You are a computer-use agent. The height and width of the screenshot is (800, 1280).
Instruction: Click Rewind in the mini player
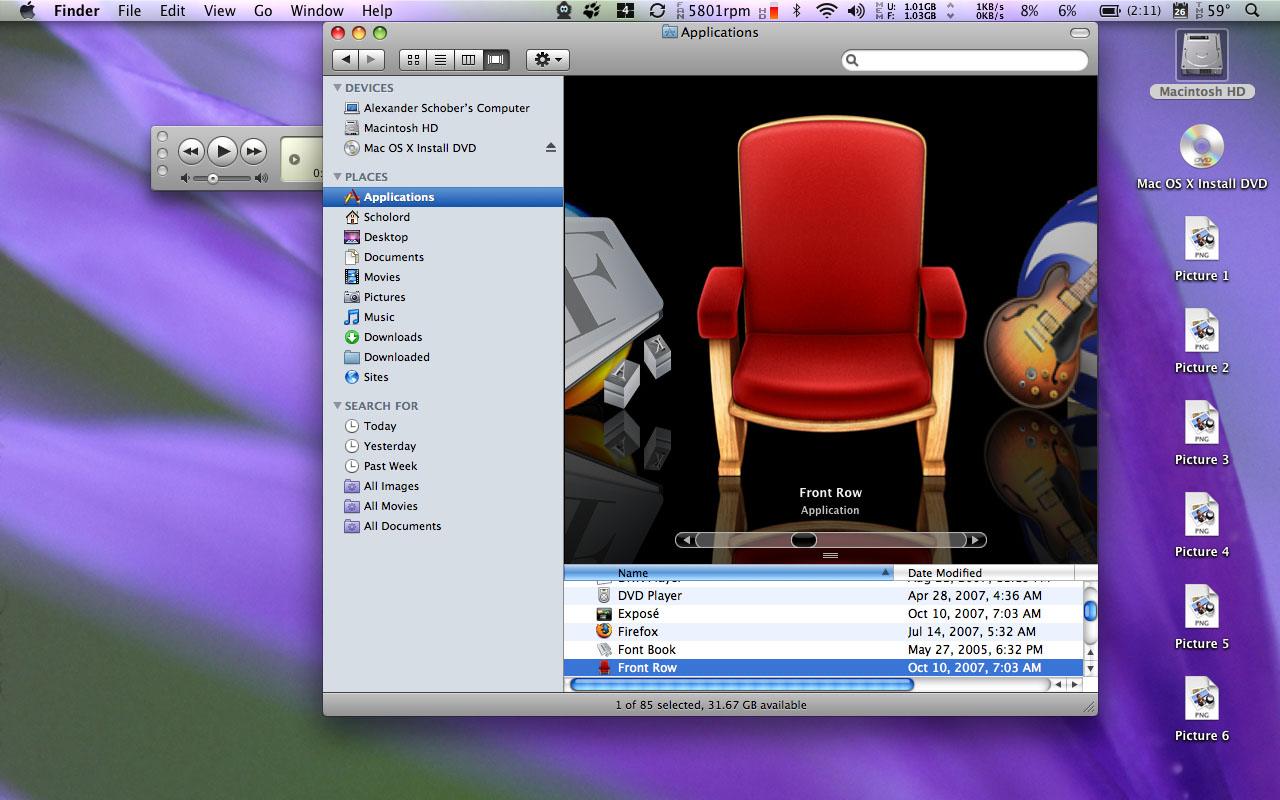click(x=191, y=152)
